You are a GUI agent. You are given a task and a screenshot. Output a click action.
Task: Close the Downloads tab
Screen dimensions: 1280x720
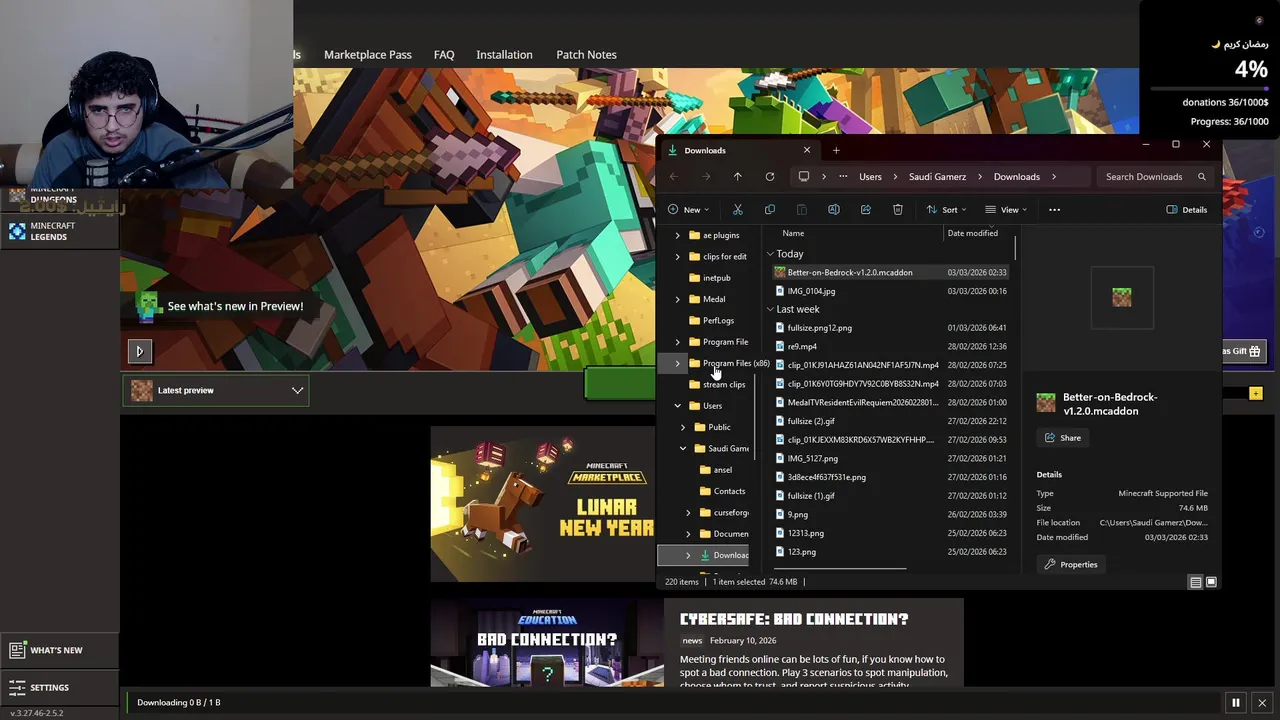point(807,150)
